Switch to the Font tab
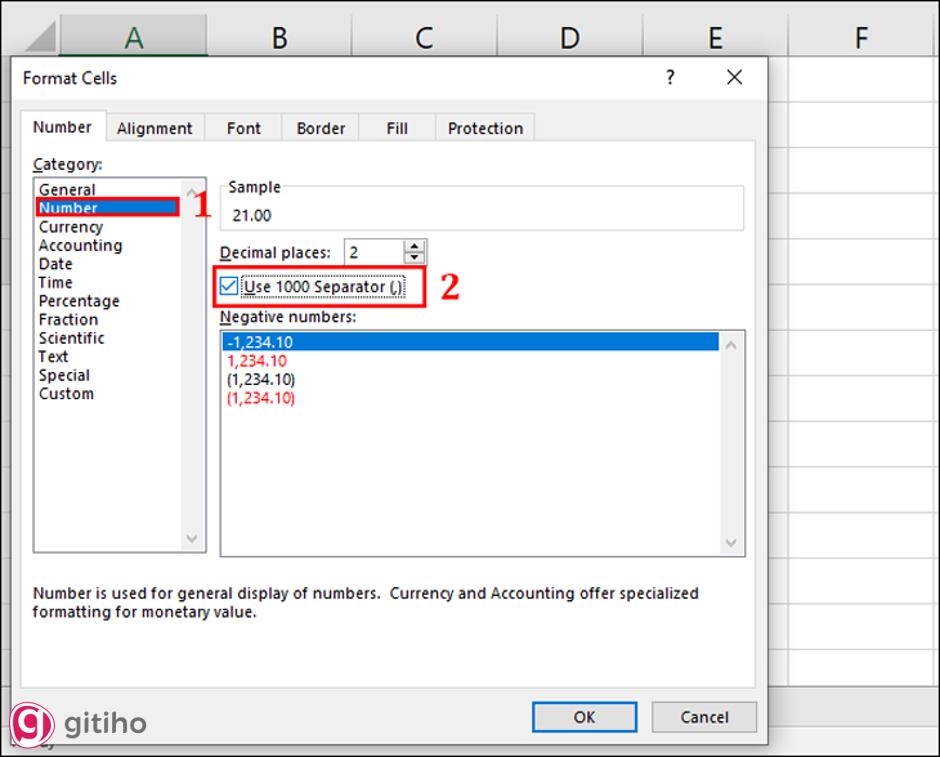940x757 pixels. coord(243,128)
